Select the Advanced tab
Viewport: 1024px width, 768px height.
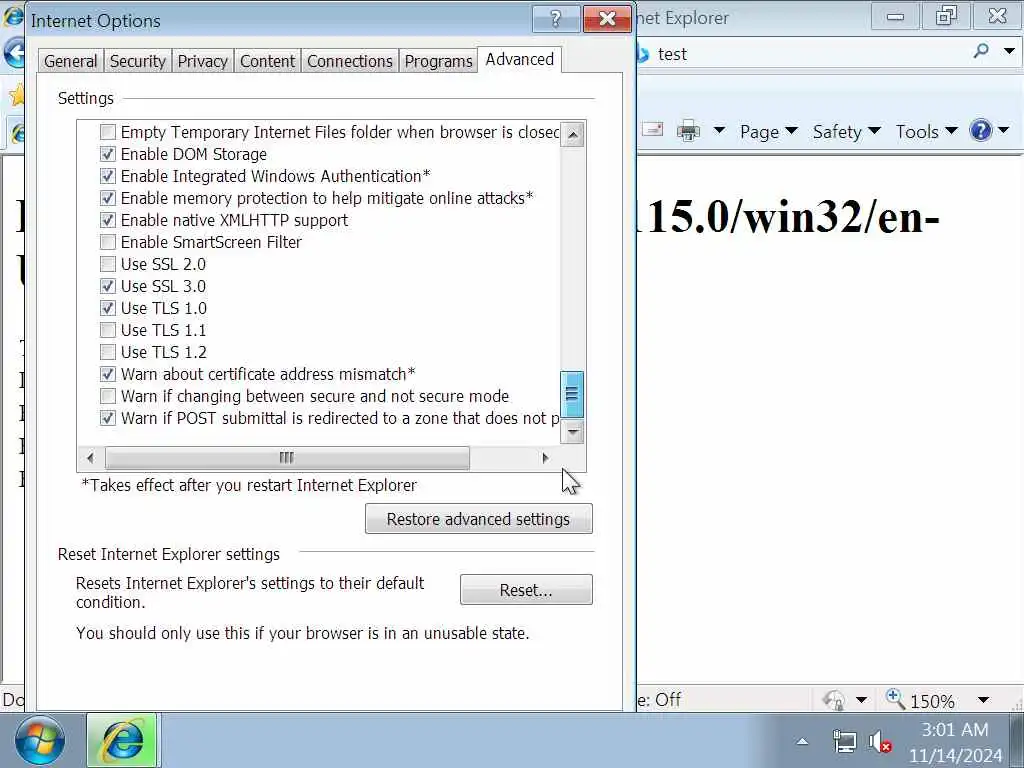coord(519,59)
